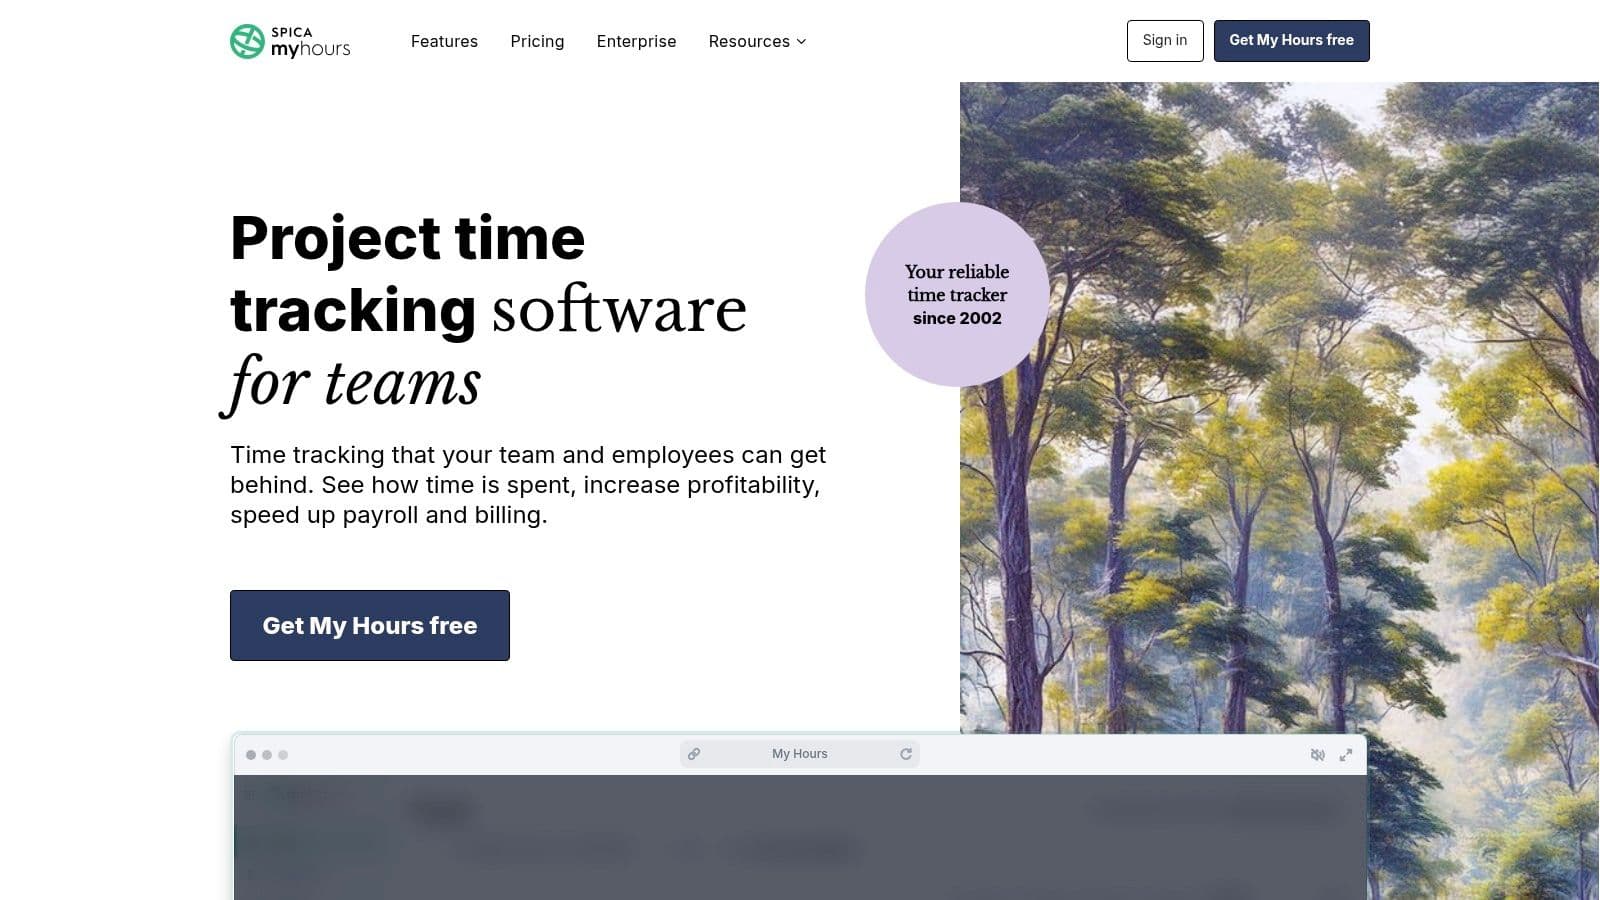Click the darkened demo video preview
The image size is (1600, 900).
[x=800, y=838]
